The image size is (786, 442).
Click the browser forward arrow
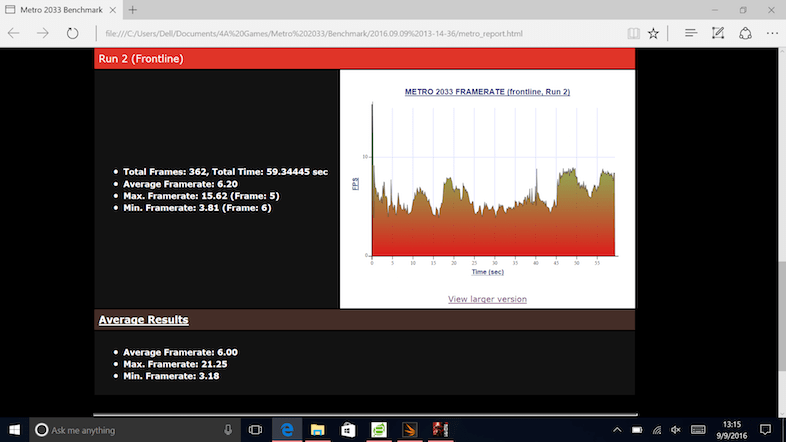43,34
